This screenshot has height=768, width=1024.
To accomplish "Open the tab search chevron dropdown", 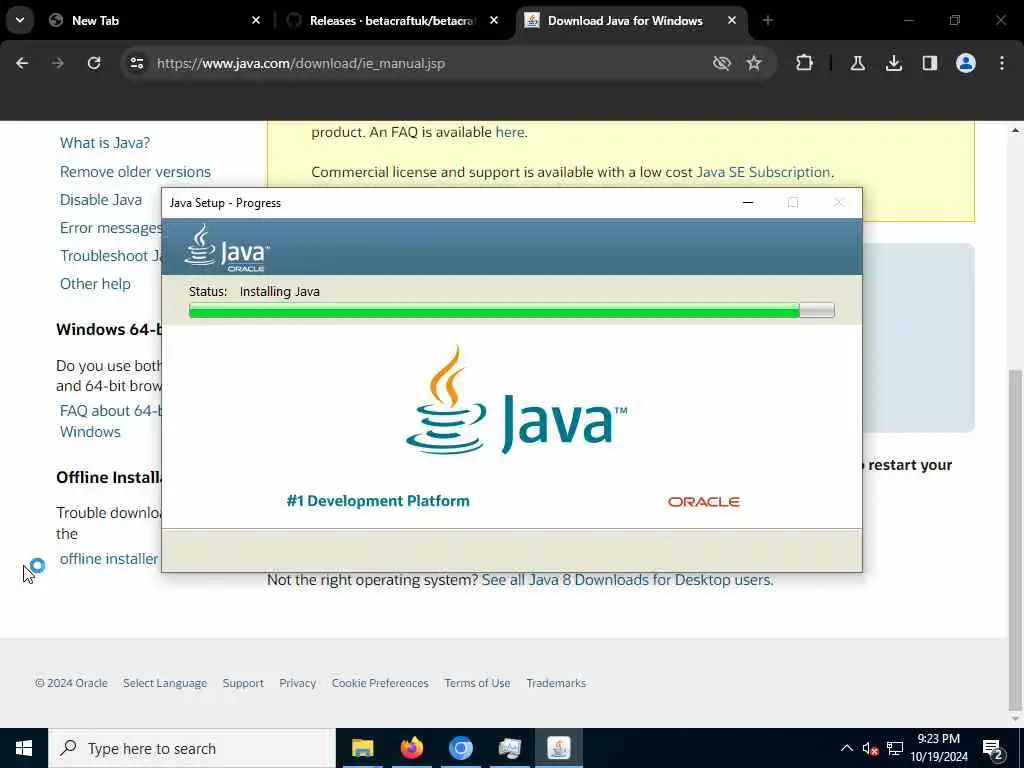I will pos(20,20).
